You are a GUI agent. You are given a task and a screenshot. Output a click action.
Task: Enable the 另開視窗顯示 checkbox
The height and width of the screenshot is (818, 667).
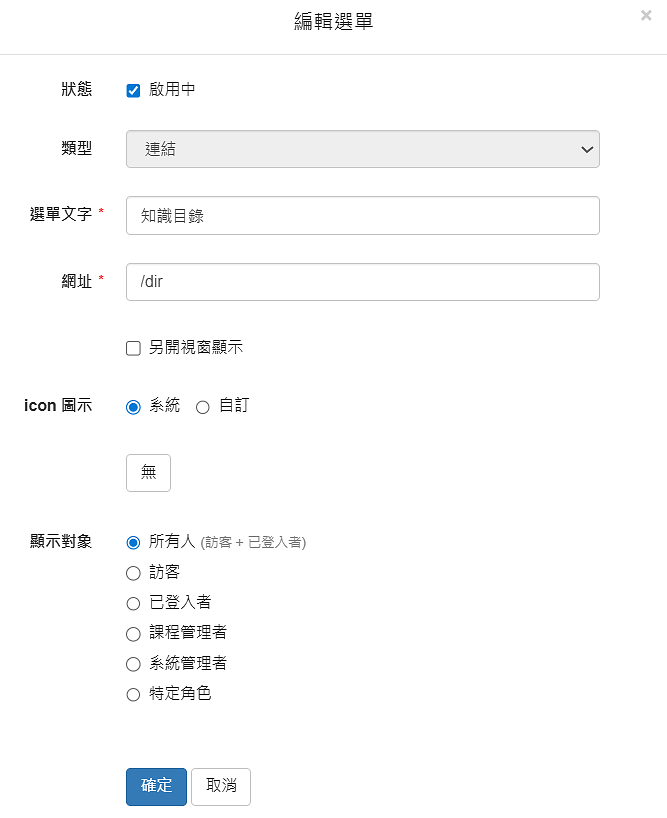[x=133, y=348]
